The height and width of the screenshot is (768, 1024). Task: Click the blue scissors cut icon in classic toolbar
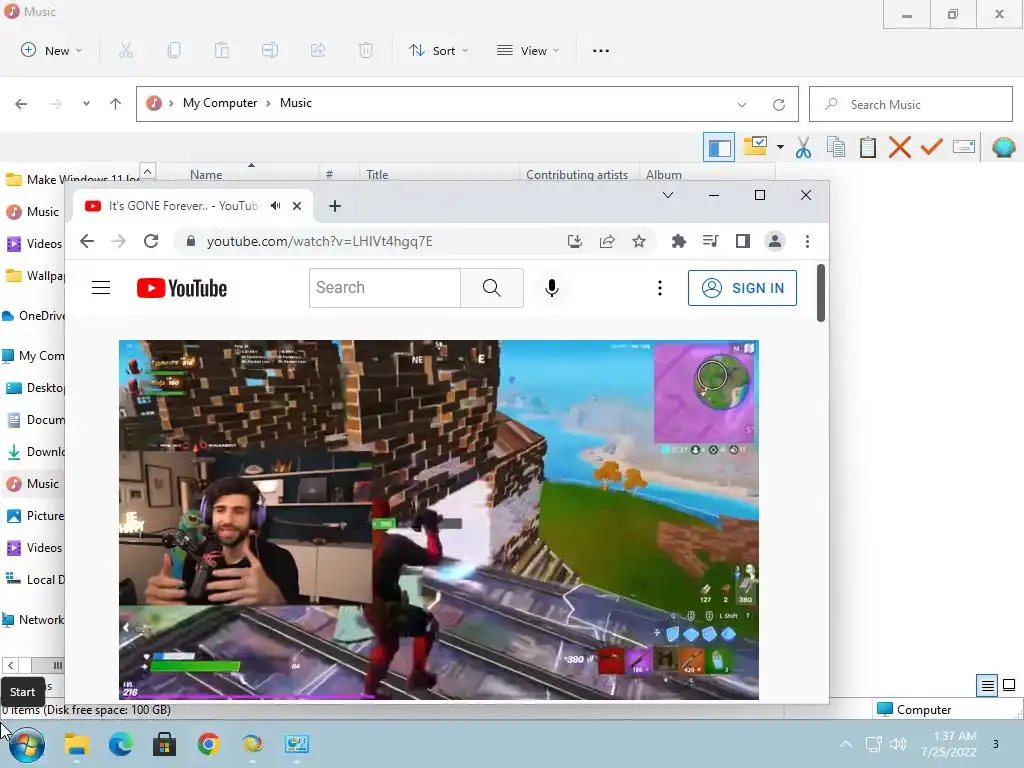(803, 147)
